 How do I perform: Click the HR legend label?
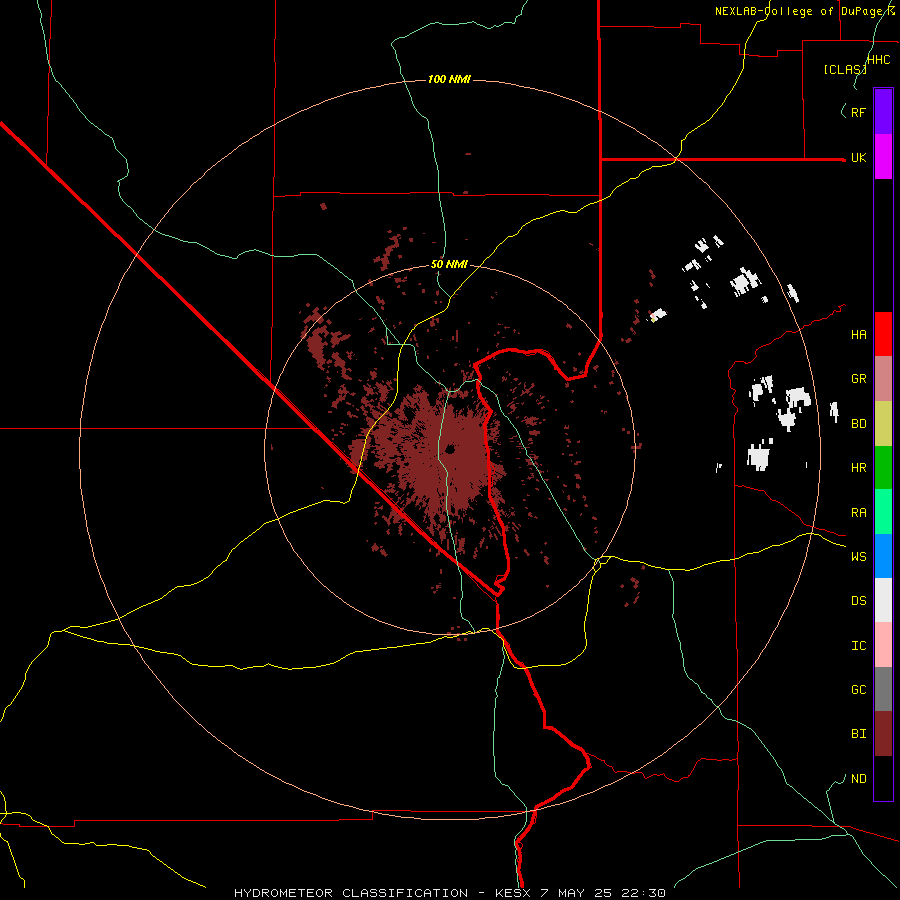point(858,467)
